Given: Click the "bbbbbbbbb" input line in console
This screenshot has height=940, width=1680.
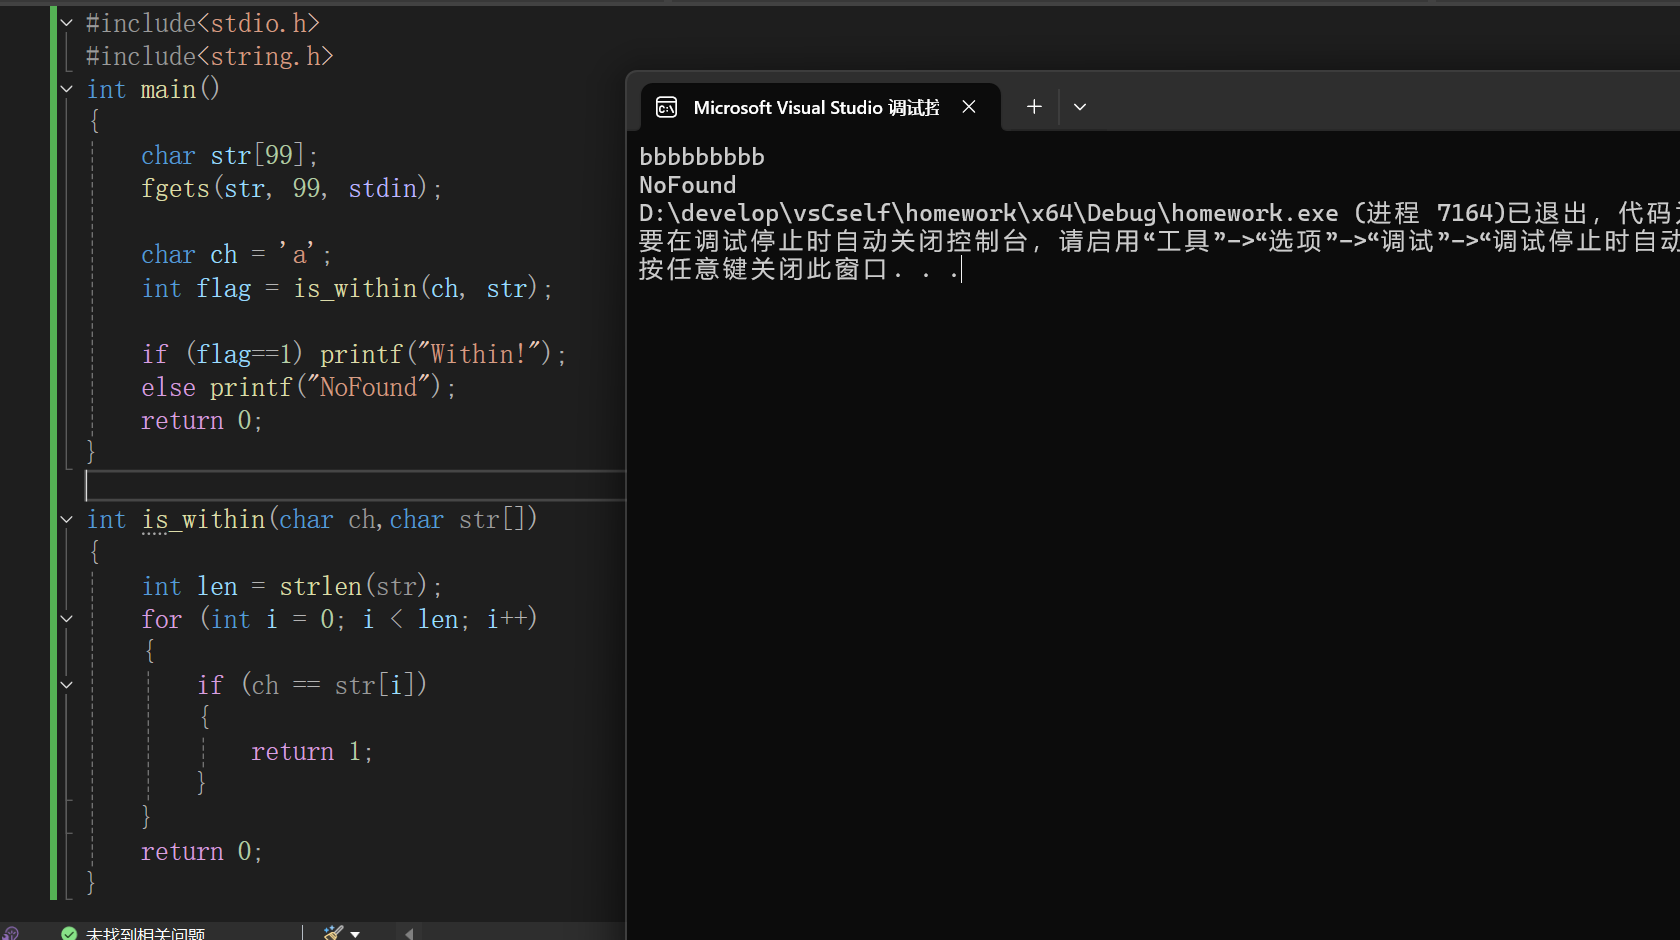Looking at the screenshot, I should [x=702, y=157].
